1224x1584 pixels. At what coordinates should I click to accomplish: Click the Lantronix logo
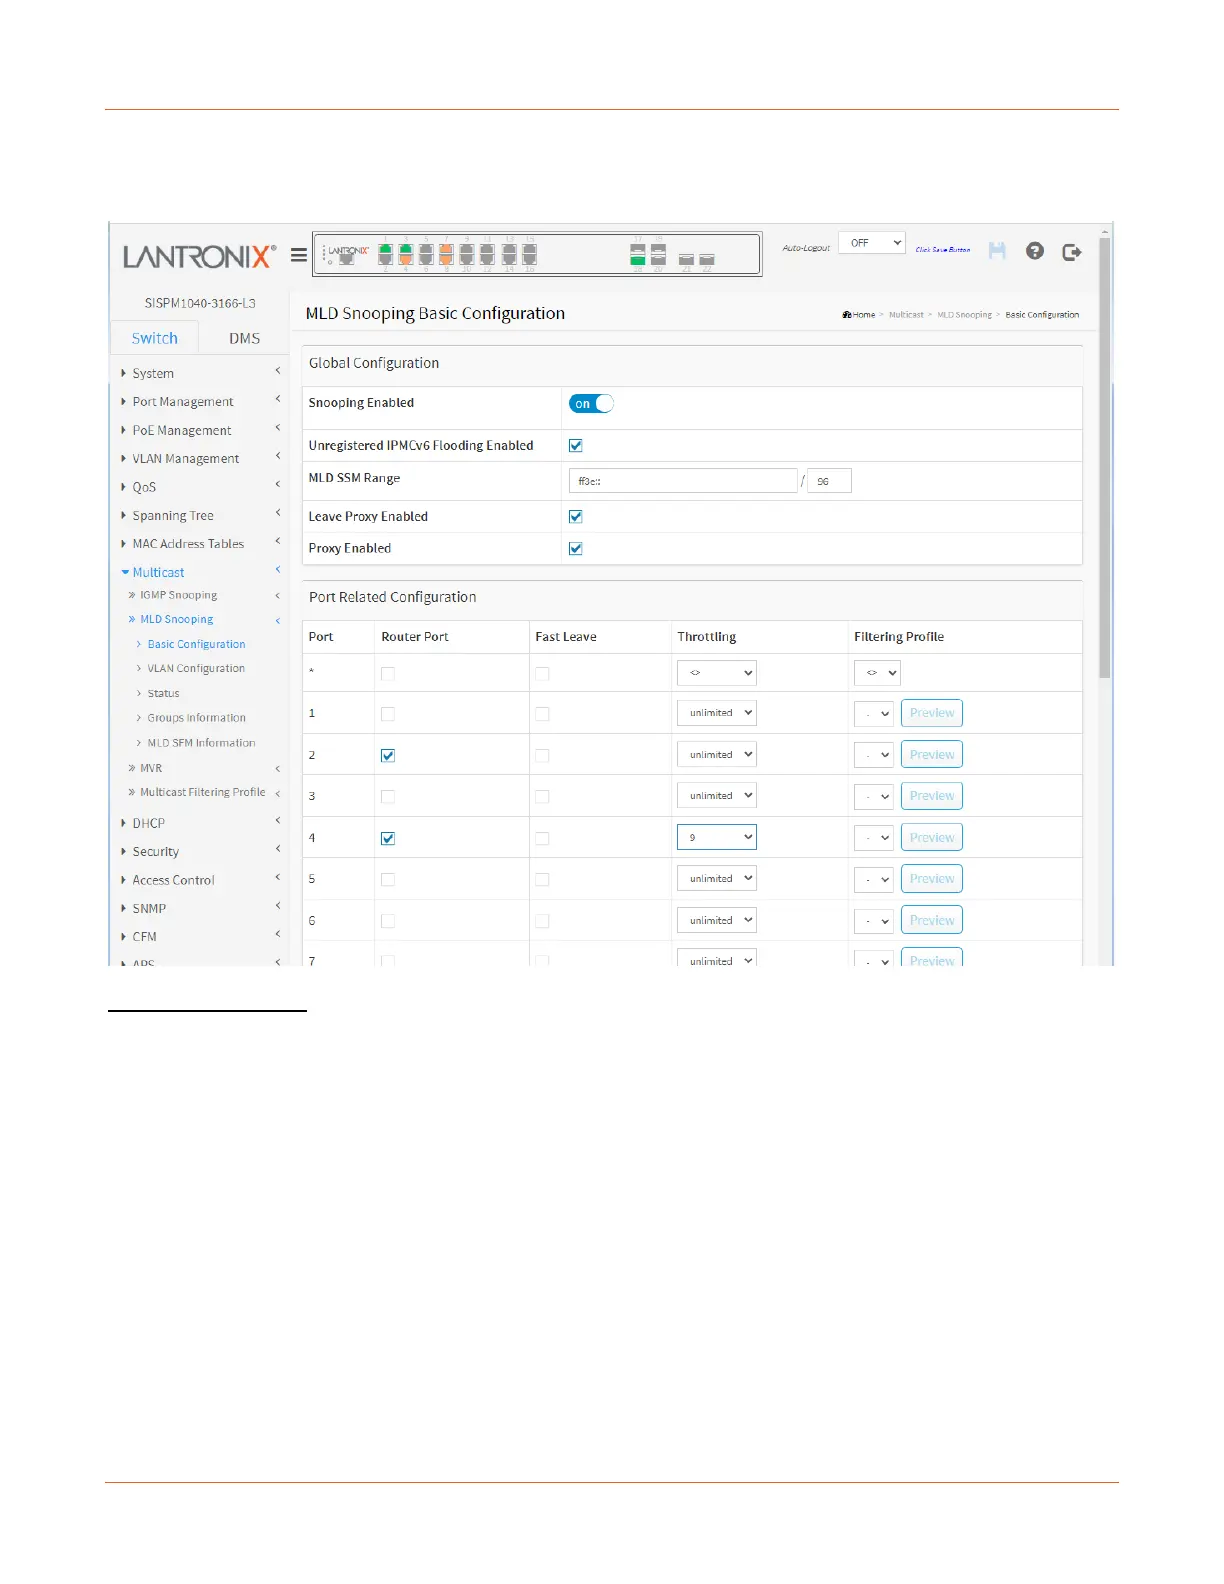coord(199,256)
